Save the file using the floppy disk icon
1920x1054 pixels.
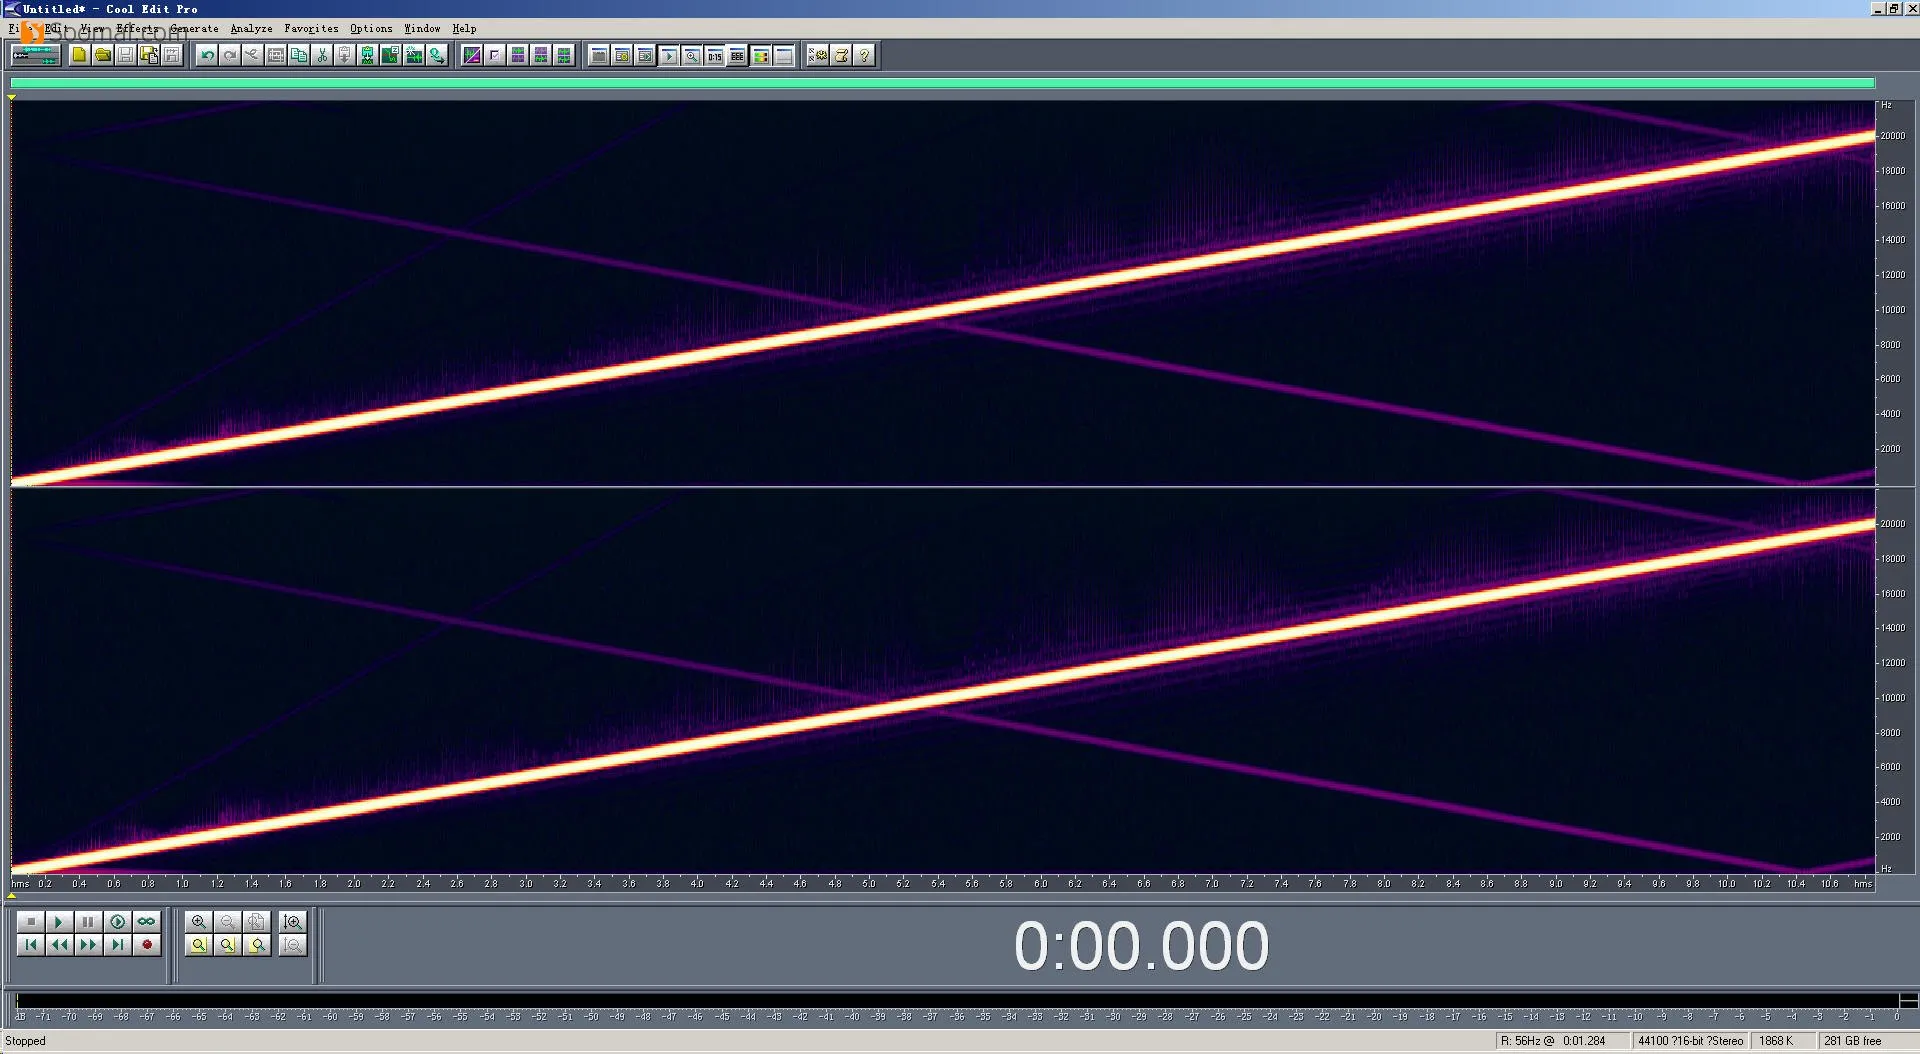(x=125, y=56)
